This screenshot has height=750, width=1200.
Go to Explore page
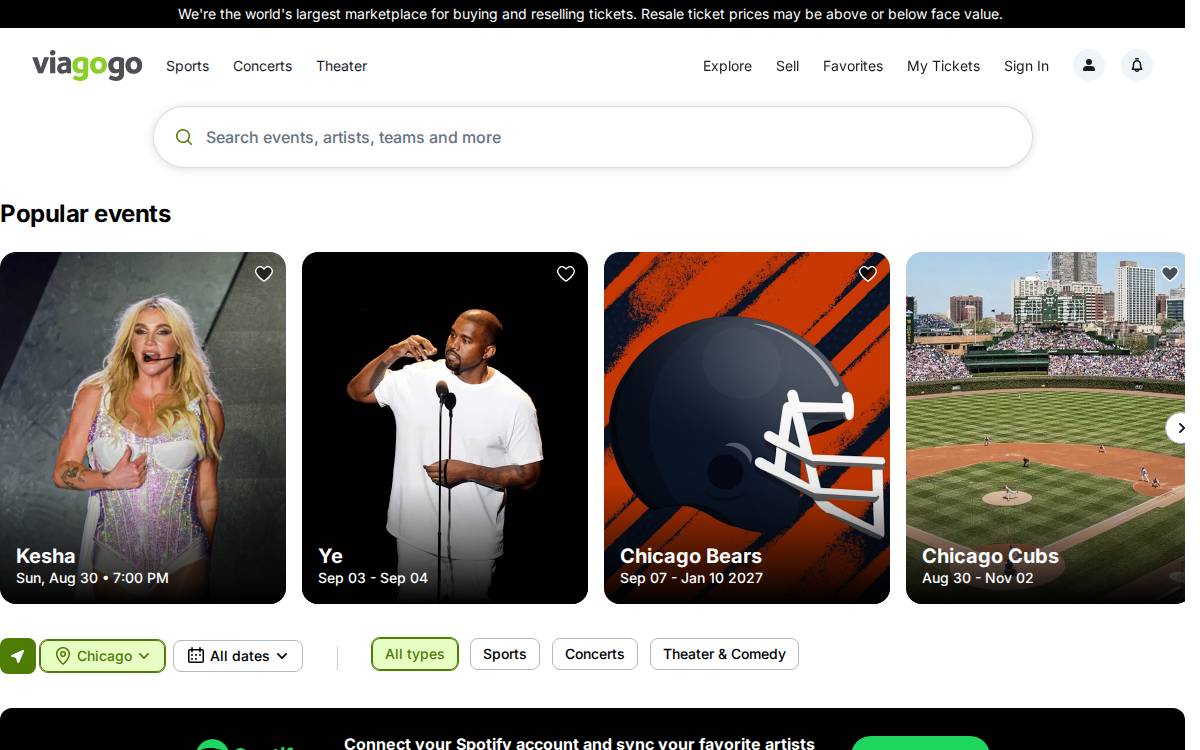(727, 66)
